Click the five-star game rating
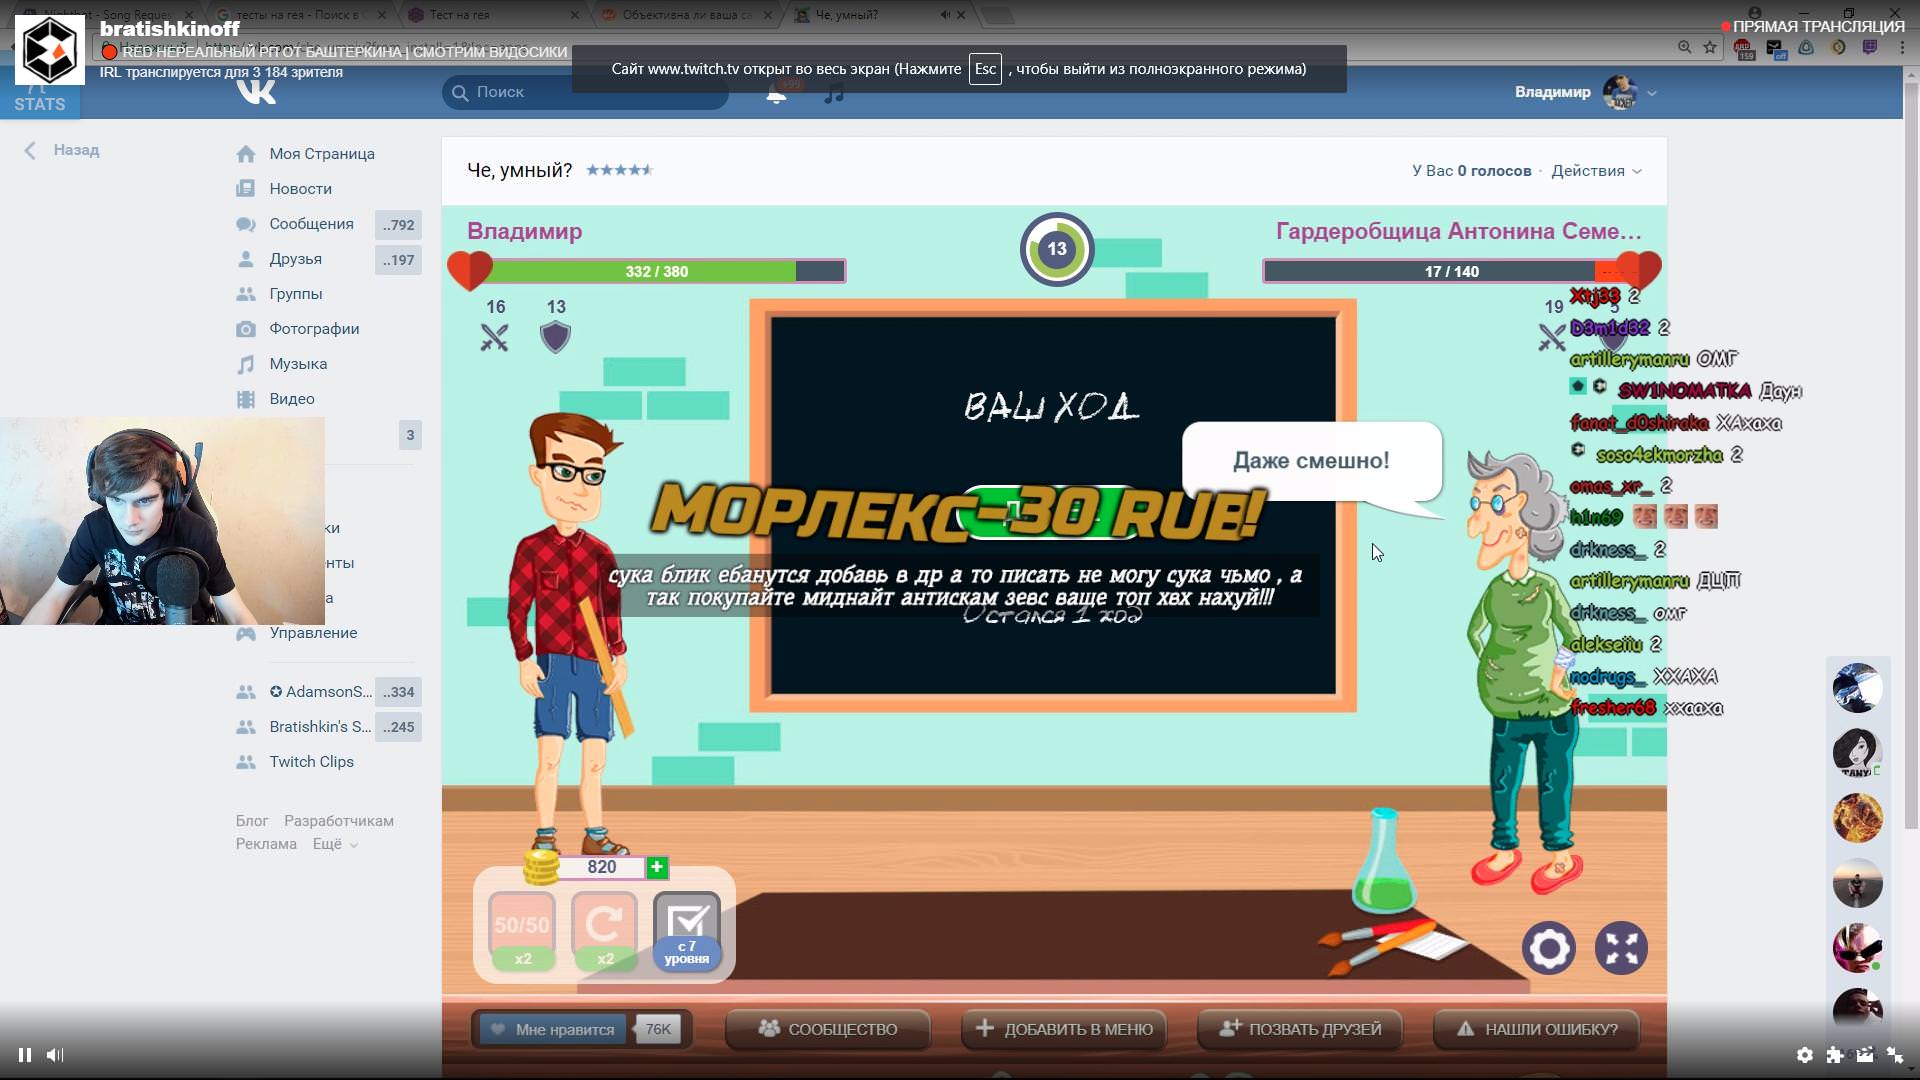Image resolution: width=1920 pixels, height=1080 pixels. [x=619, y=170]
